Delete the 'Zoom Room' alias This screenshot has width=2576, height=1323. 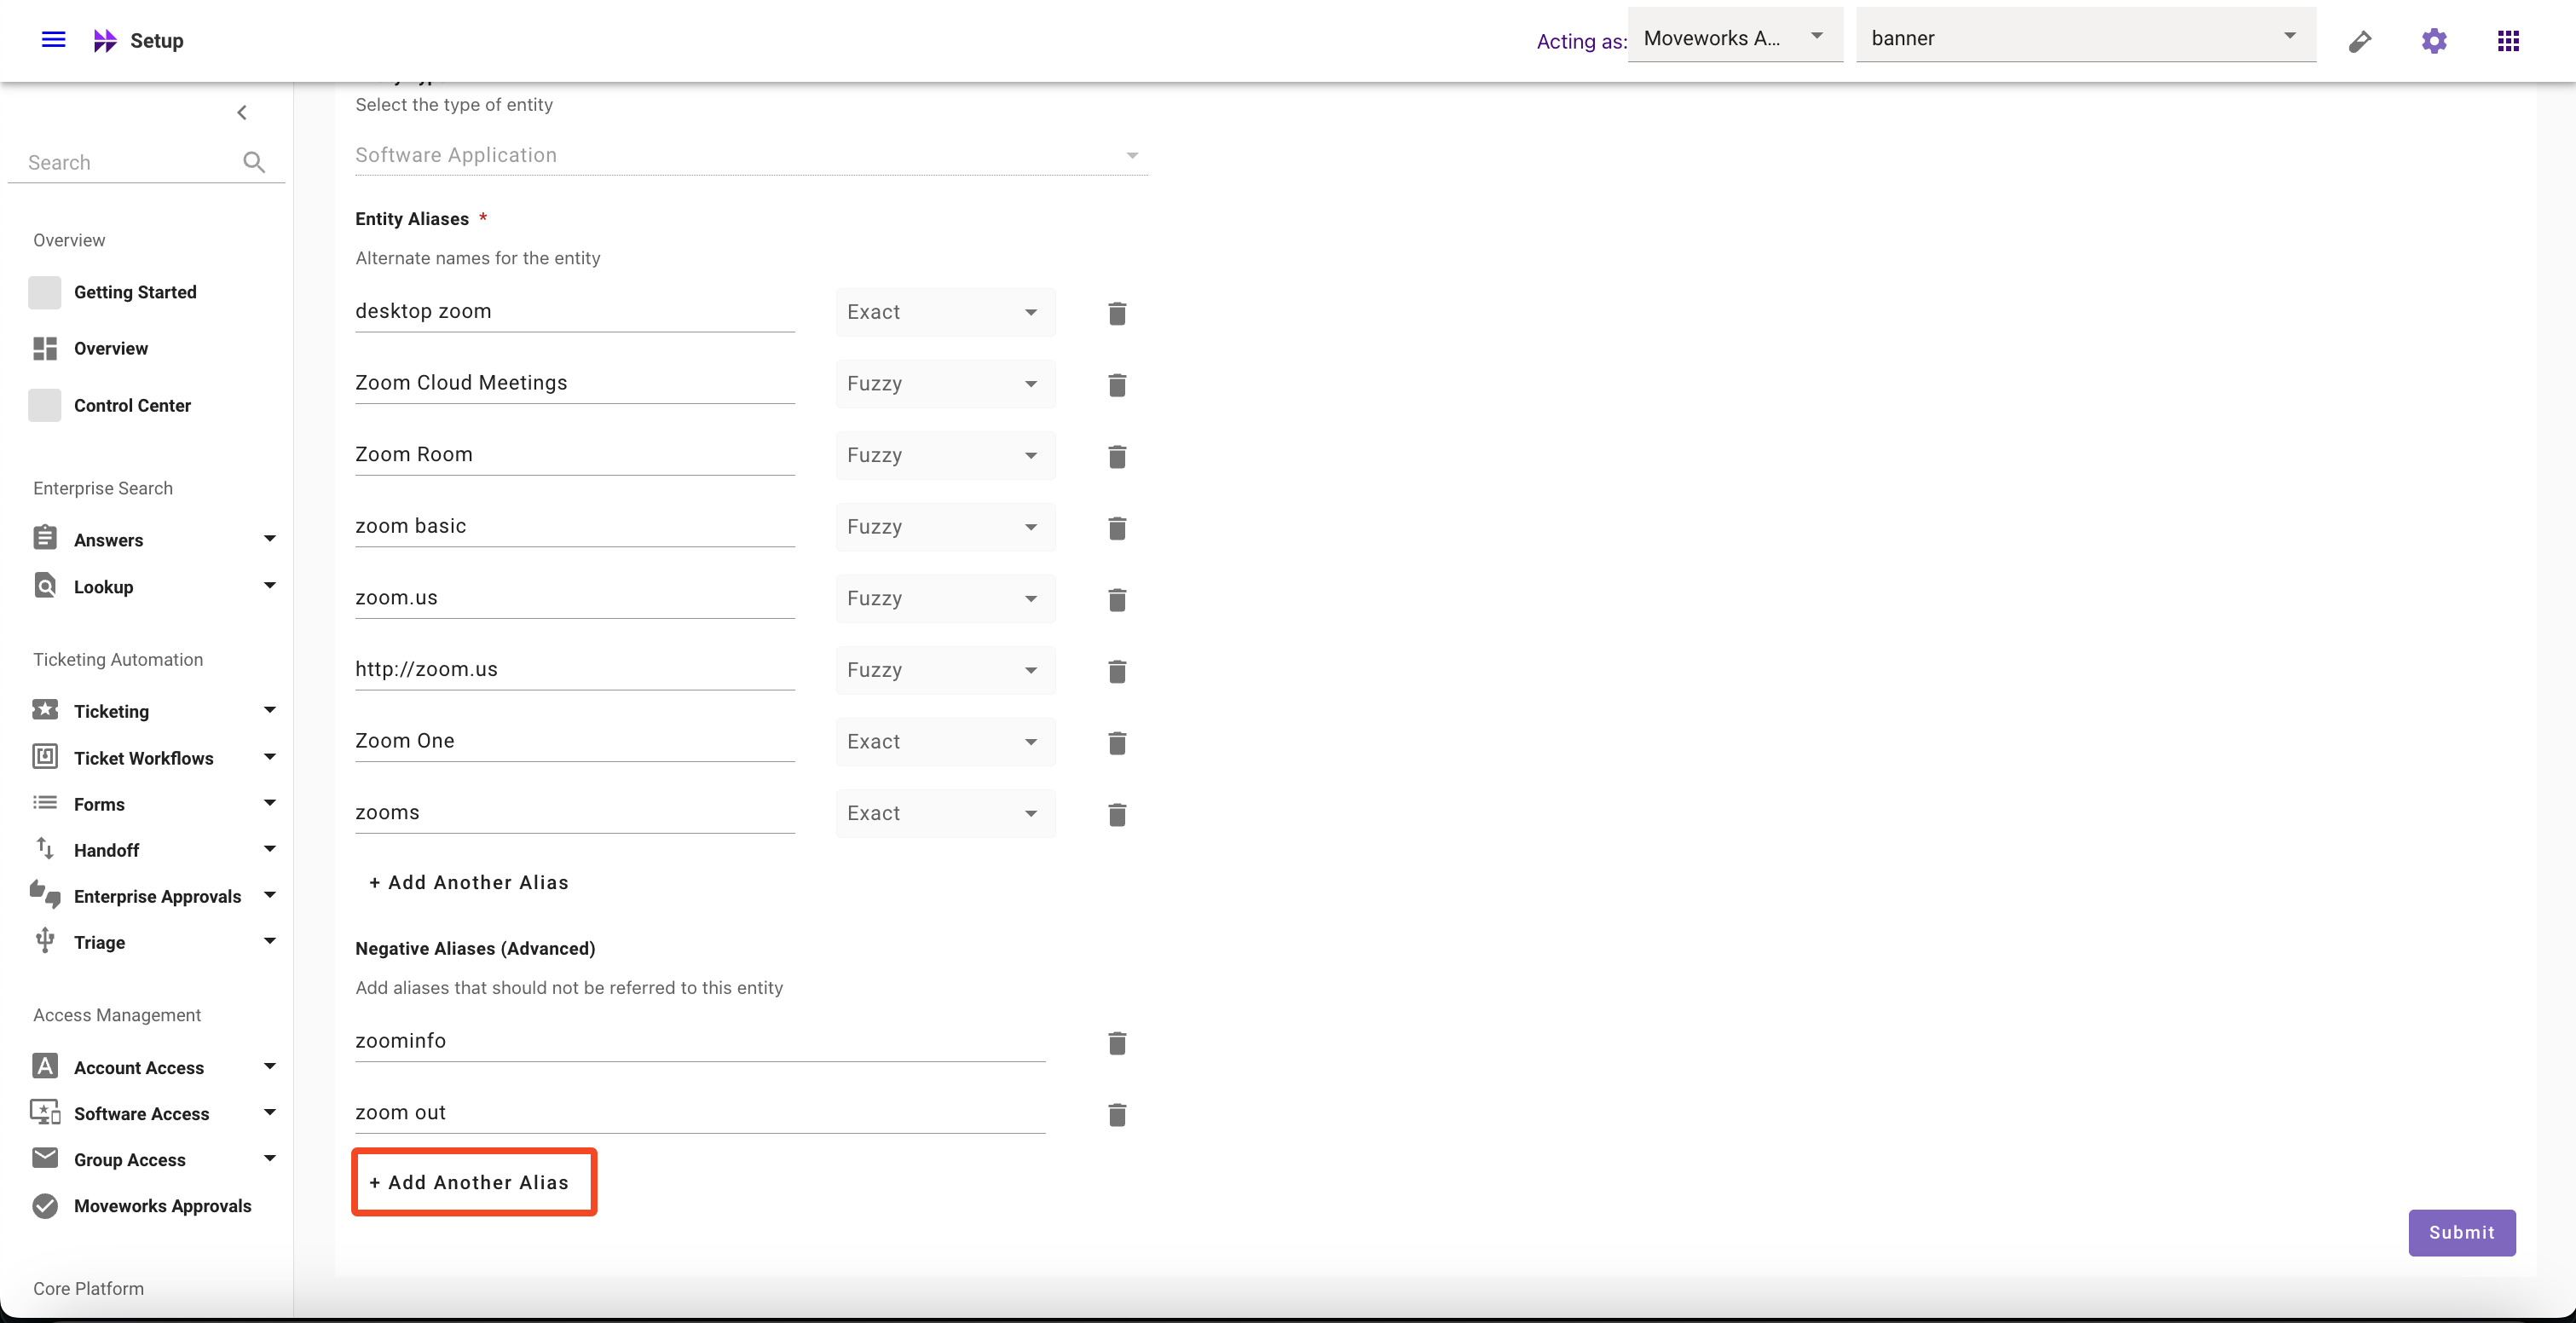pos(1117,456)
